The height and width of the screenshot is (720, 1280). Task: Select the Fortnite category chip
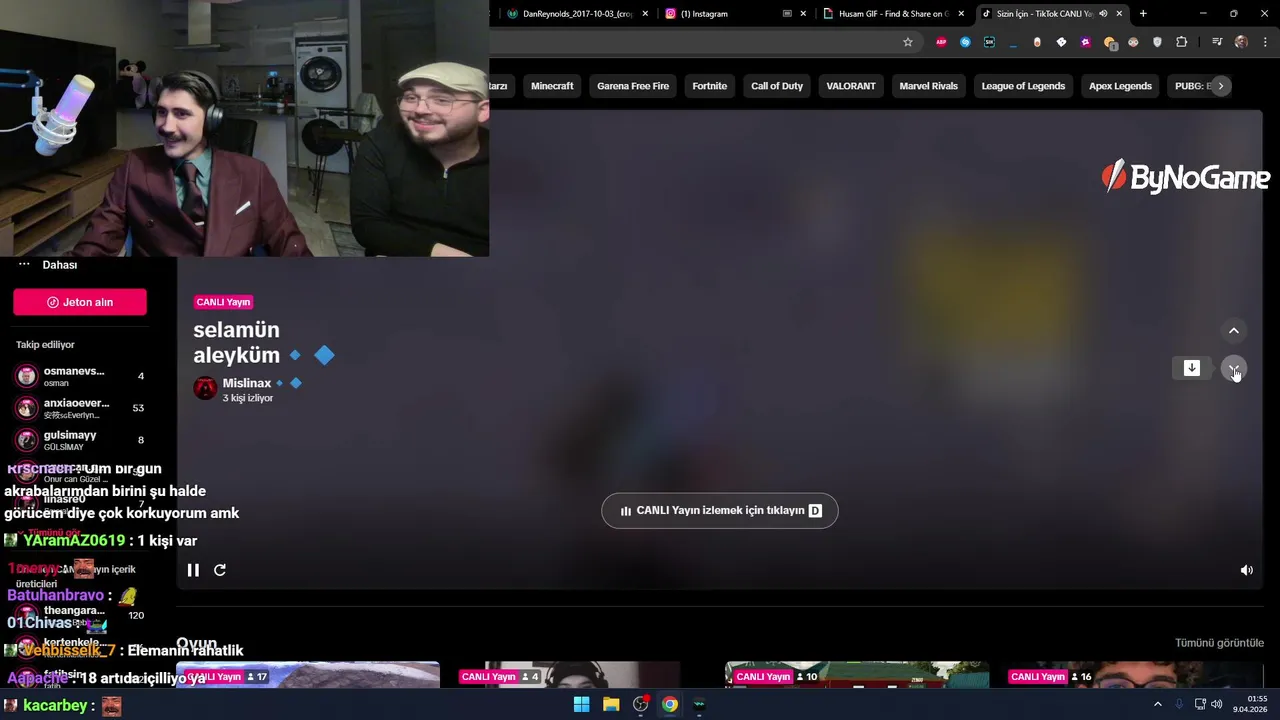pos(710,86)
